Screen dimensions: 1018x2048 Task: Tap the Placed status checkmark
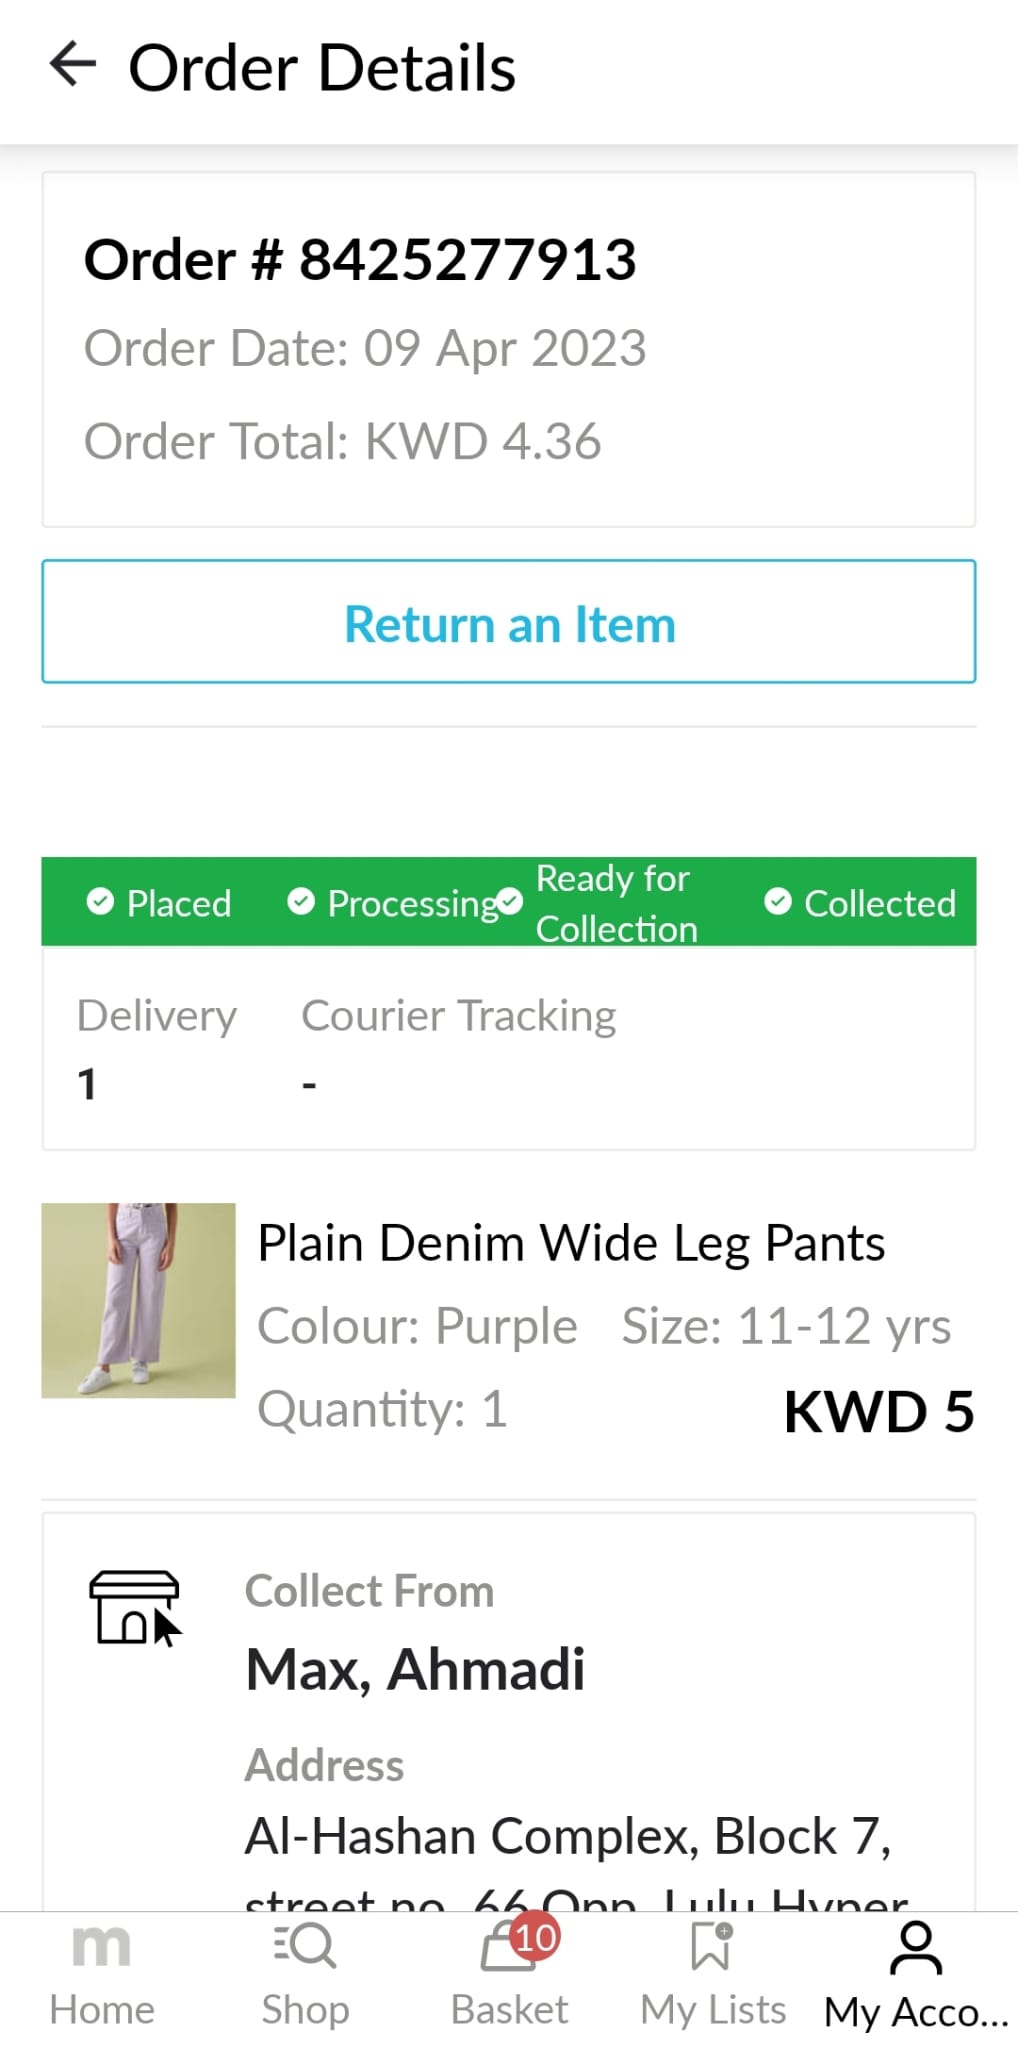click(x=100, y=902)
